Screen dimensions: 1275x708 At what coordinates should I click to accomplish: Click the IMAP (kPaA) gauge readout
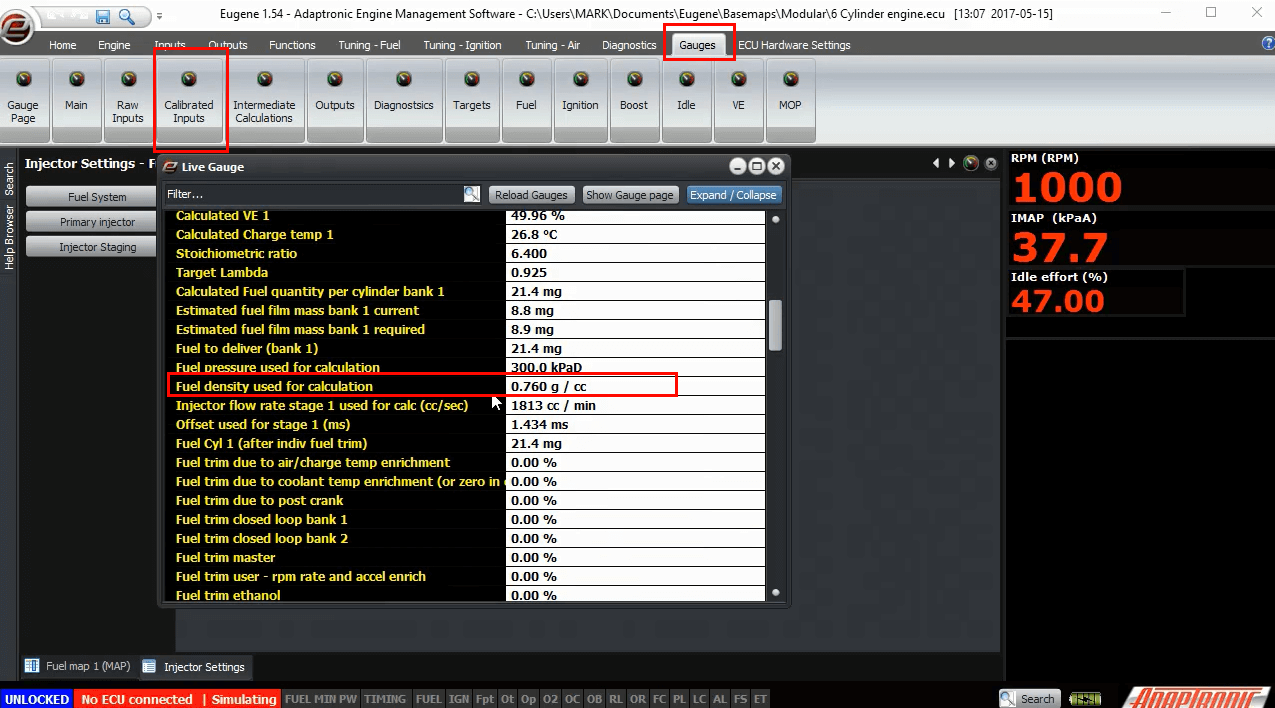pos(1060,247)
